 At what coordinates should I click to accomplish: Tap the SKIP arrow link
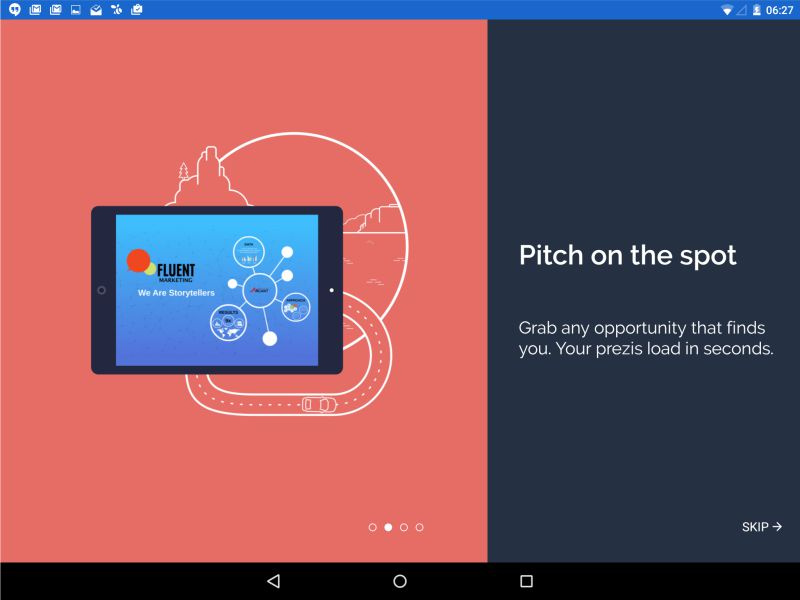[761, 527]
